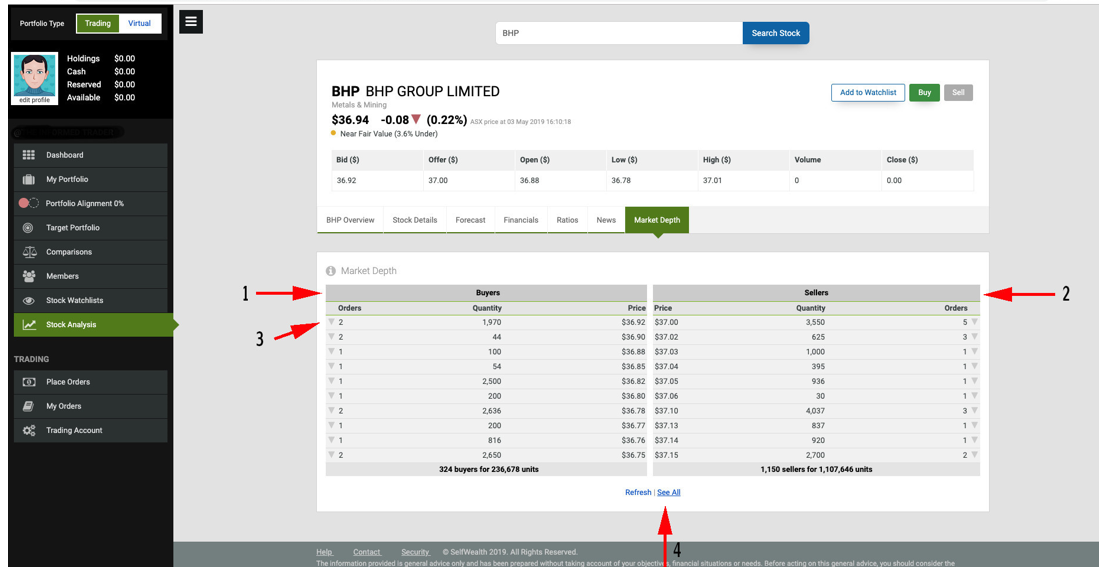Click the See All link

click(x=669, y=493)
